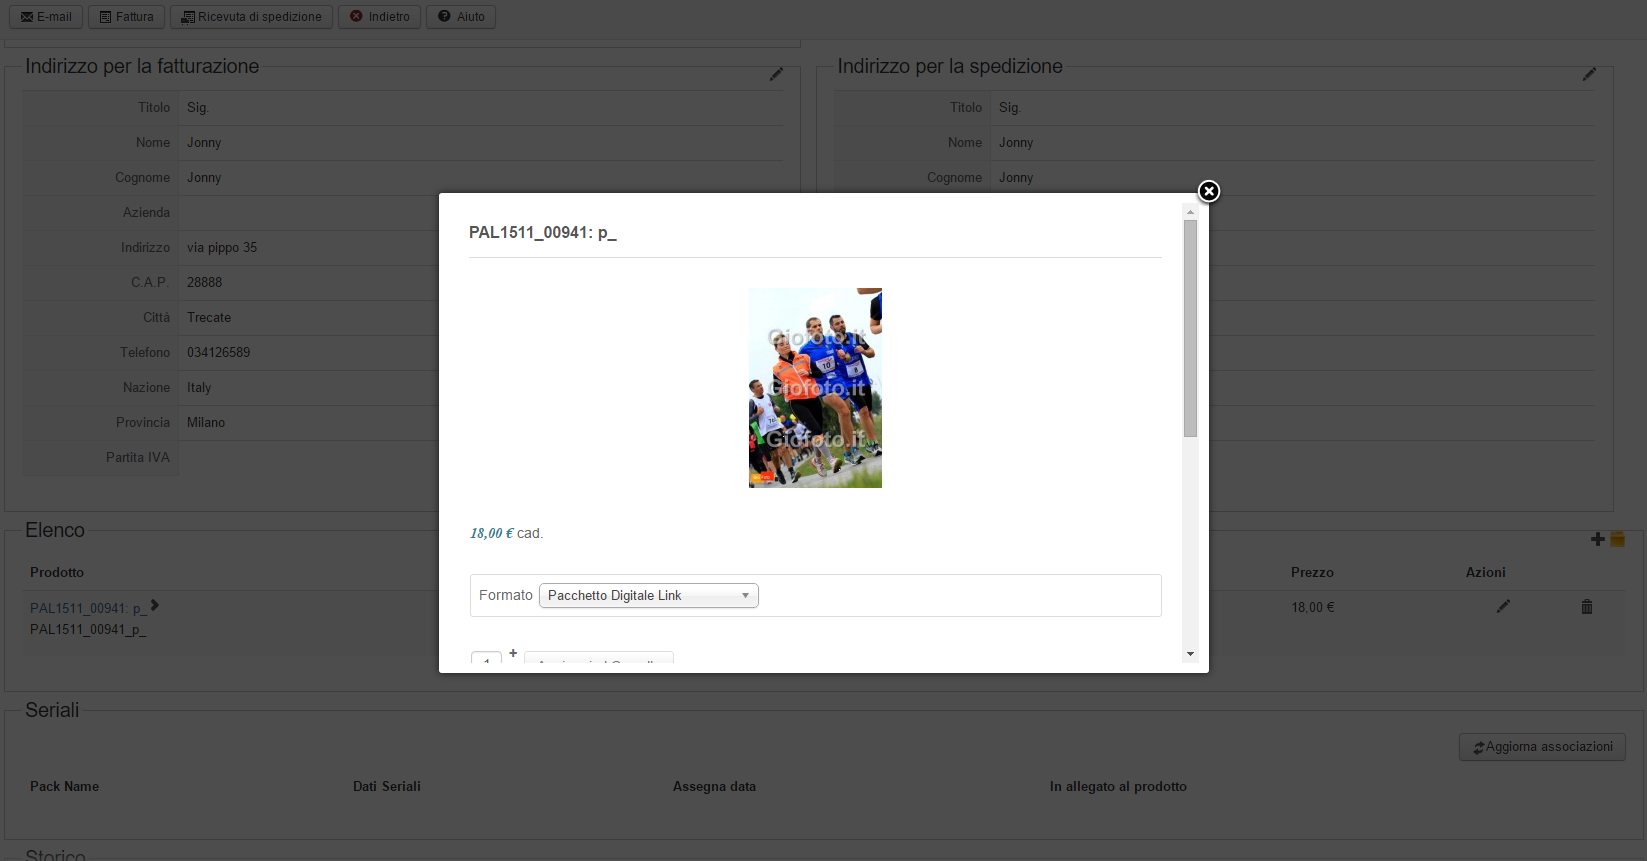Screen dimensions: 1647x861
Task: Click the Città value Trecate
Action: tap(209, 318)
